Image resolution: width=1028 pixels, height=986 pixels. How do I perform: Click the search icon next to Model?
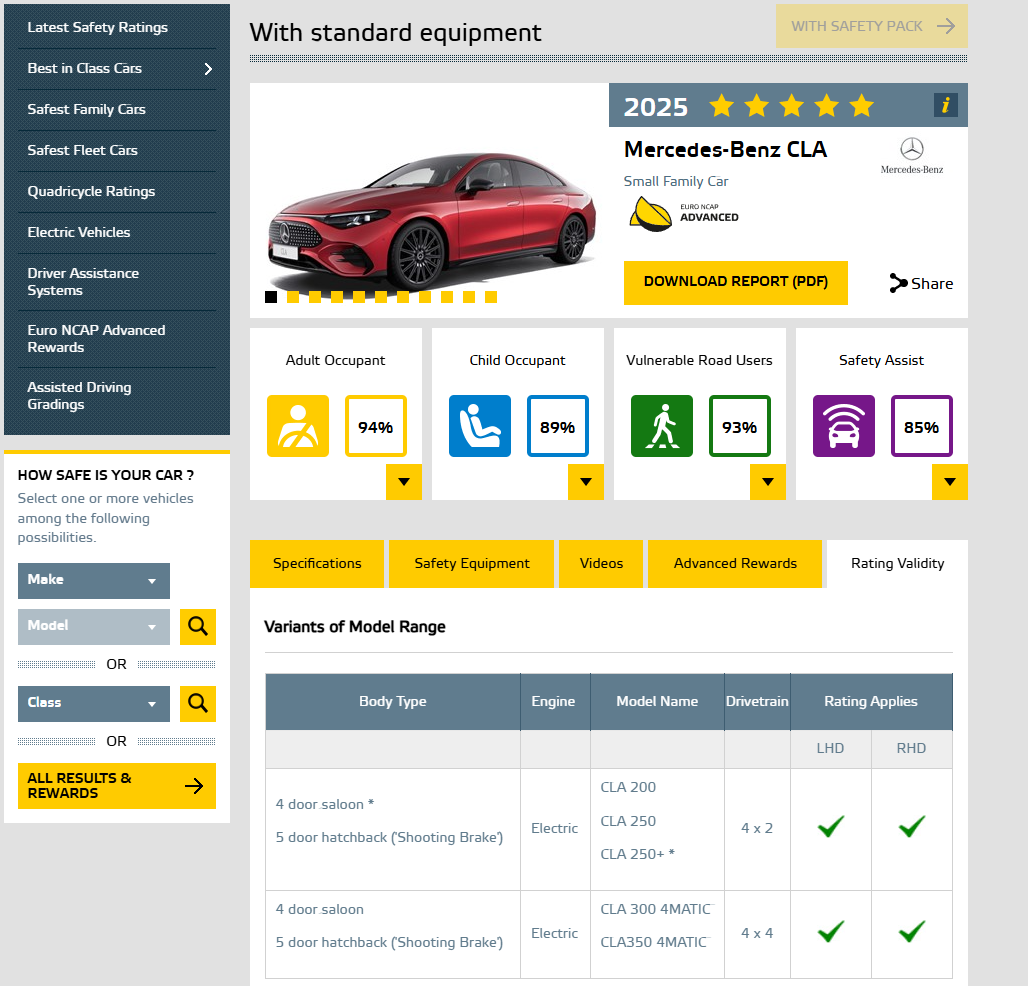pyautogui.click(x=198, y=627)
